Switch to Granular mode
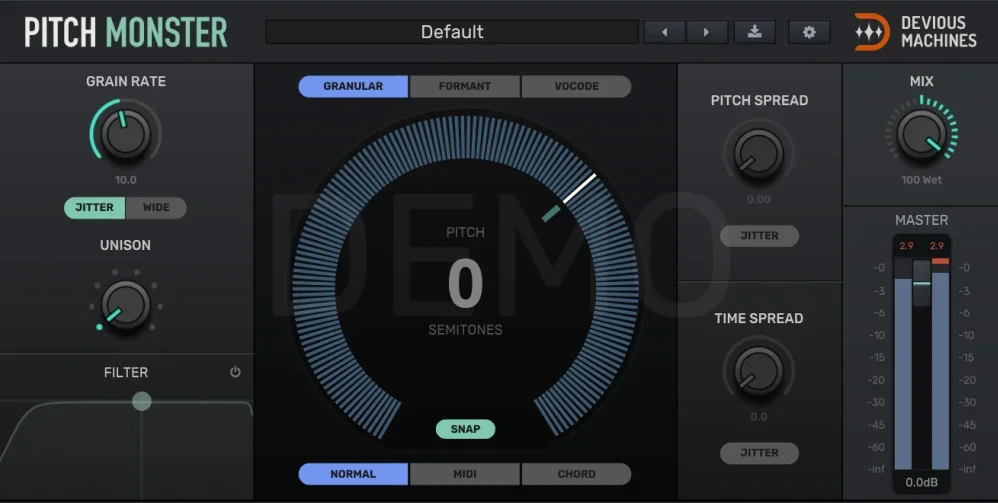Viewport: 998px width, 503px height. pyautogui.click(x=353, y=86)
